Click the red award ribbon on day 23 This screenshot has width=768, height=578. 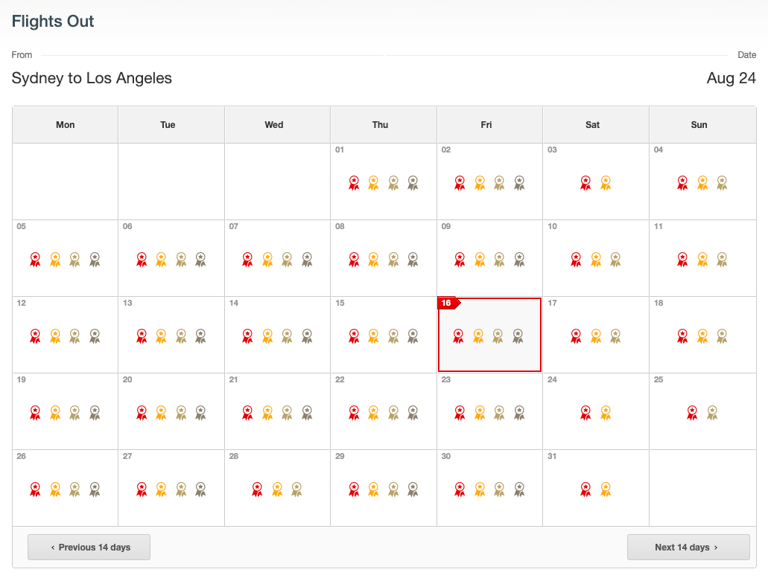tap(459, 412)
